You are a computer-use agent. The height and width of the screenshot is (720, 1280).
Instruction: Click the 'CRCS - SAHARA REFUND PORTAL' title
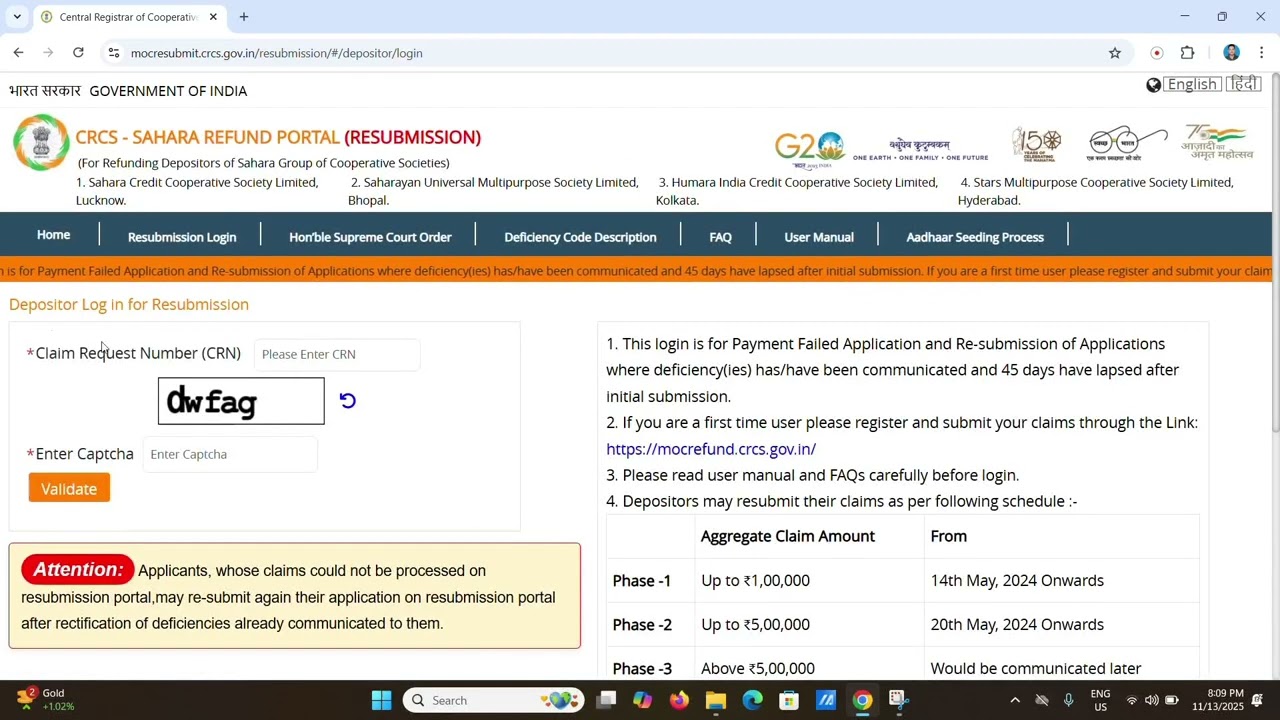click(208, 137)
